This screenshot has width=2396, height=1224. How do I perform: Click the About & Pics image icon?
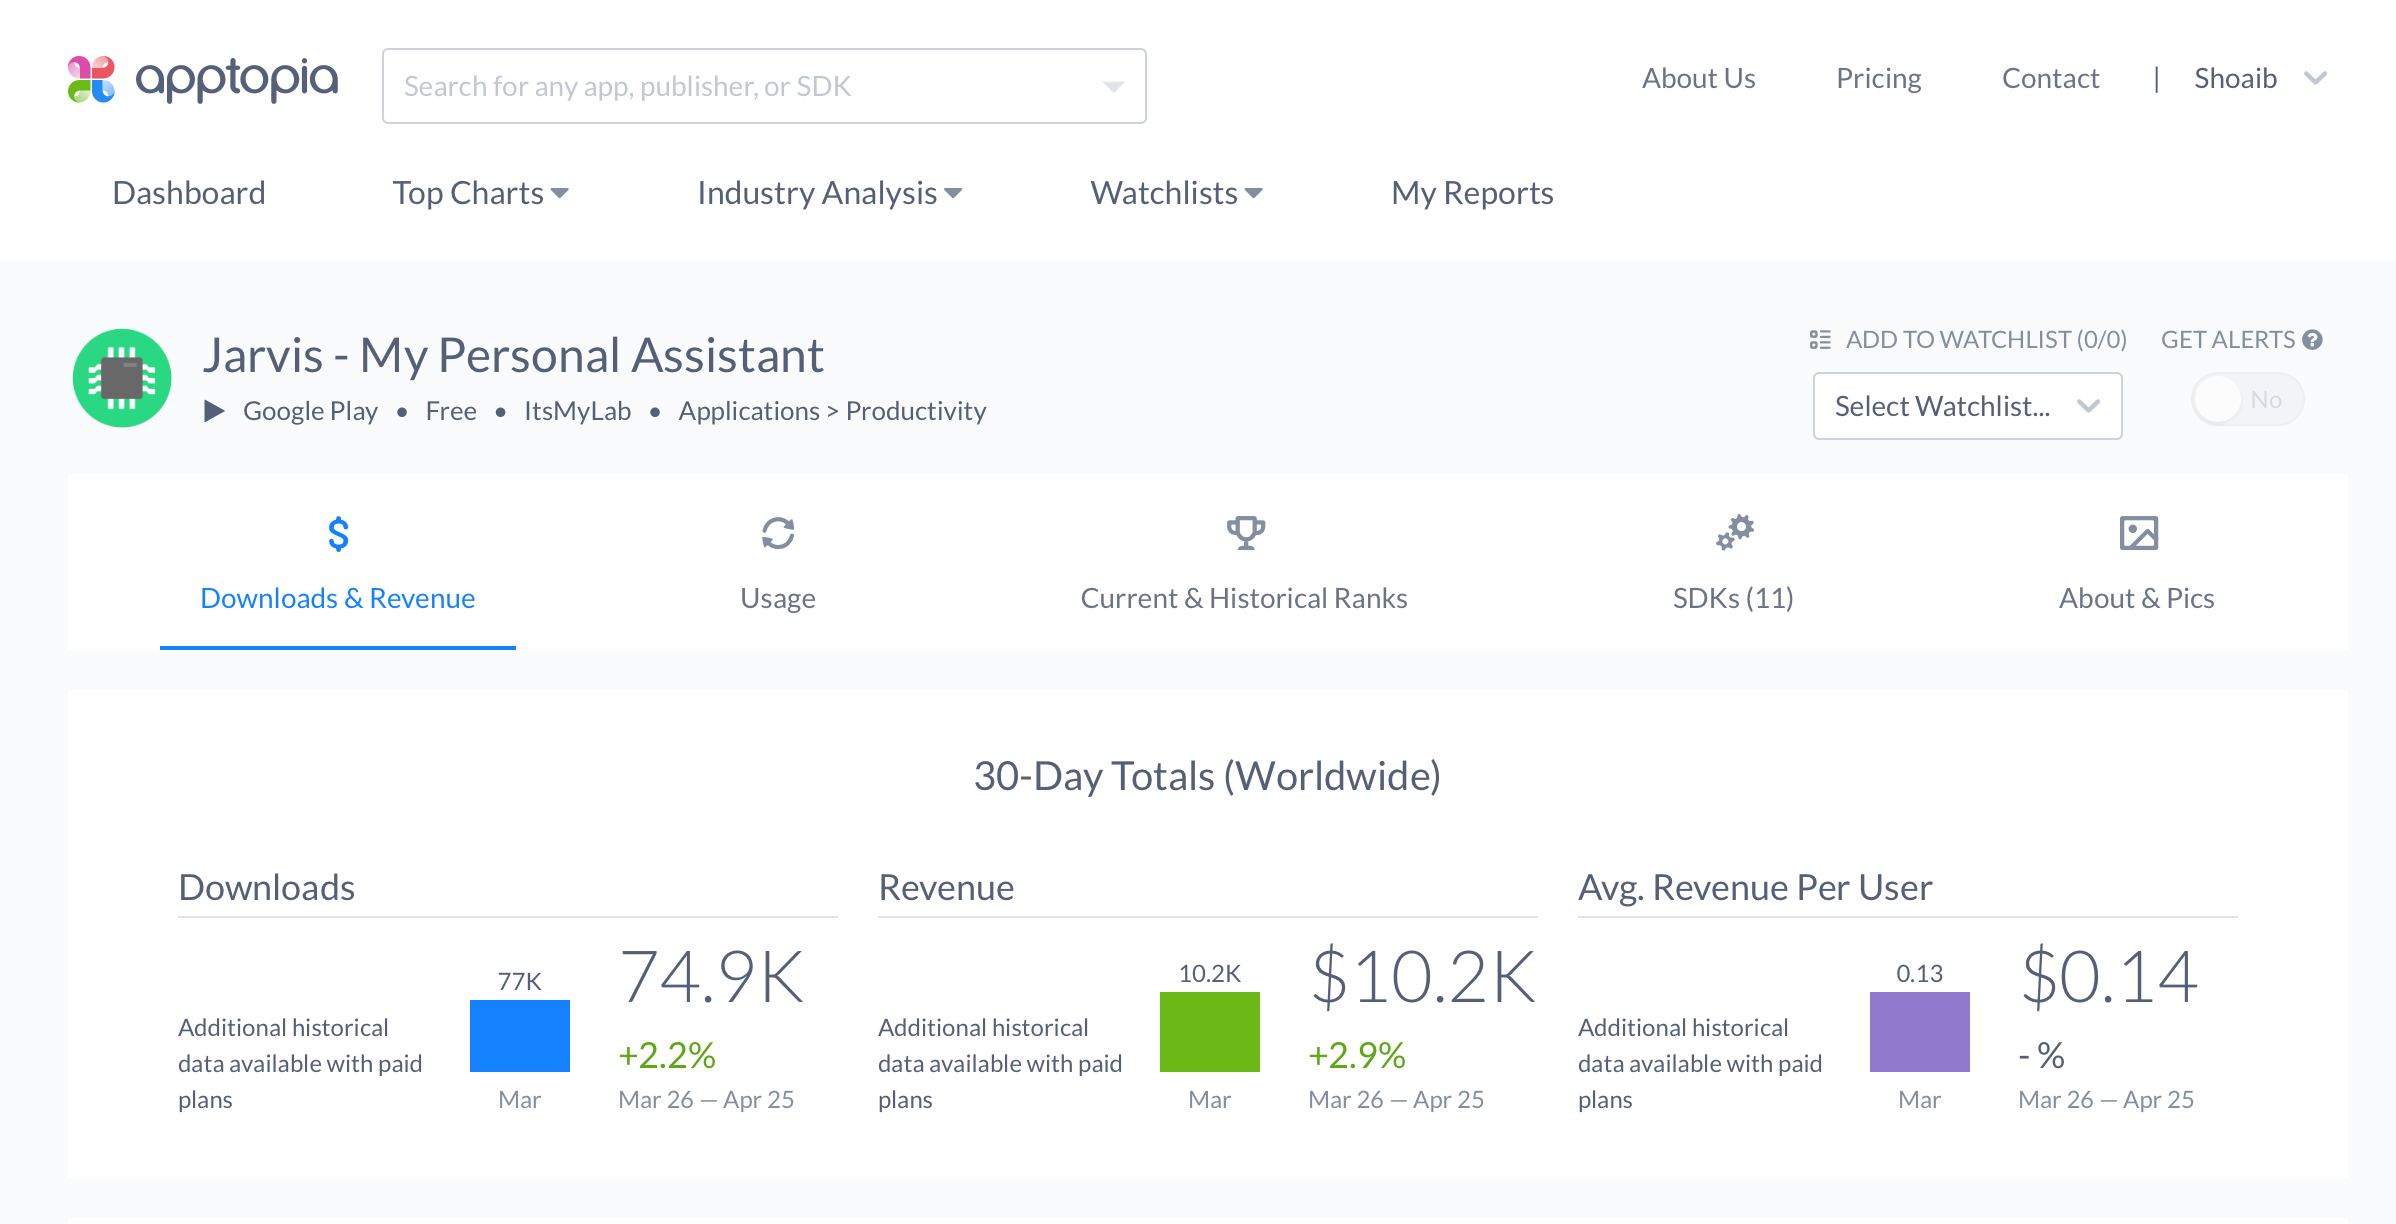2137,533
